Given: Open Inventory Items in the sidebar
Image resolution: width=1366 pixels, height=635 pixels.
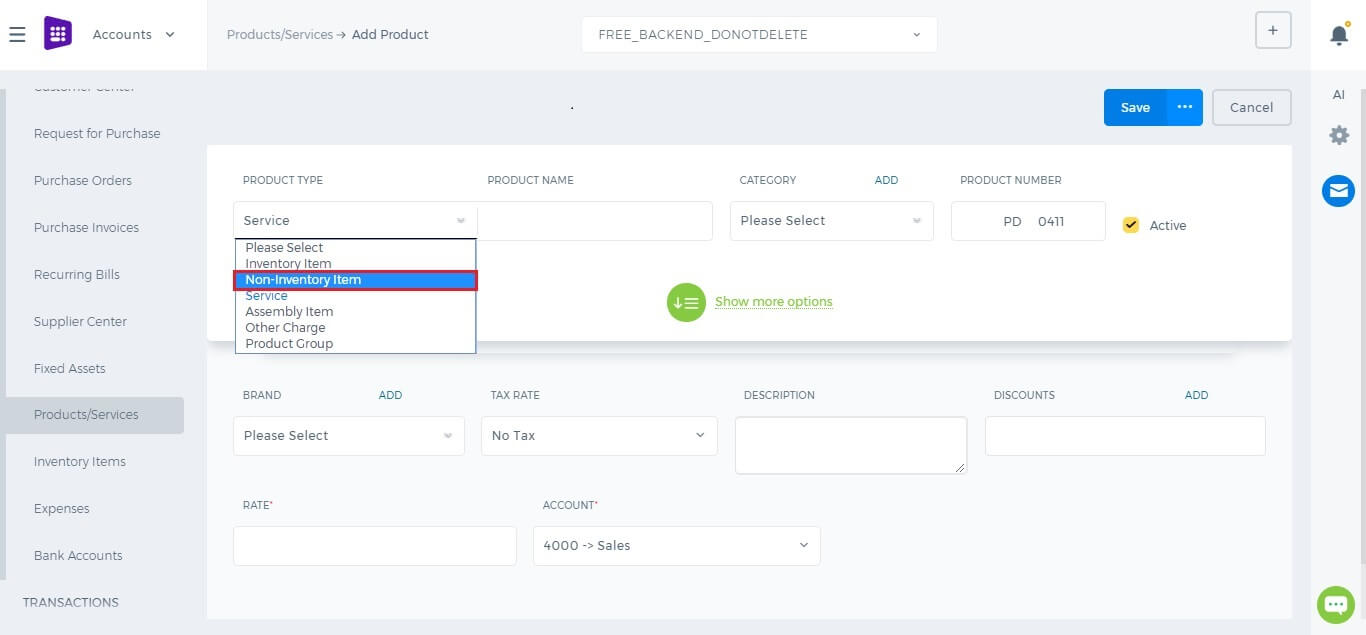Looking at the screenshot, I should tap(80, 462).
